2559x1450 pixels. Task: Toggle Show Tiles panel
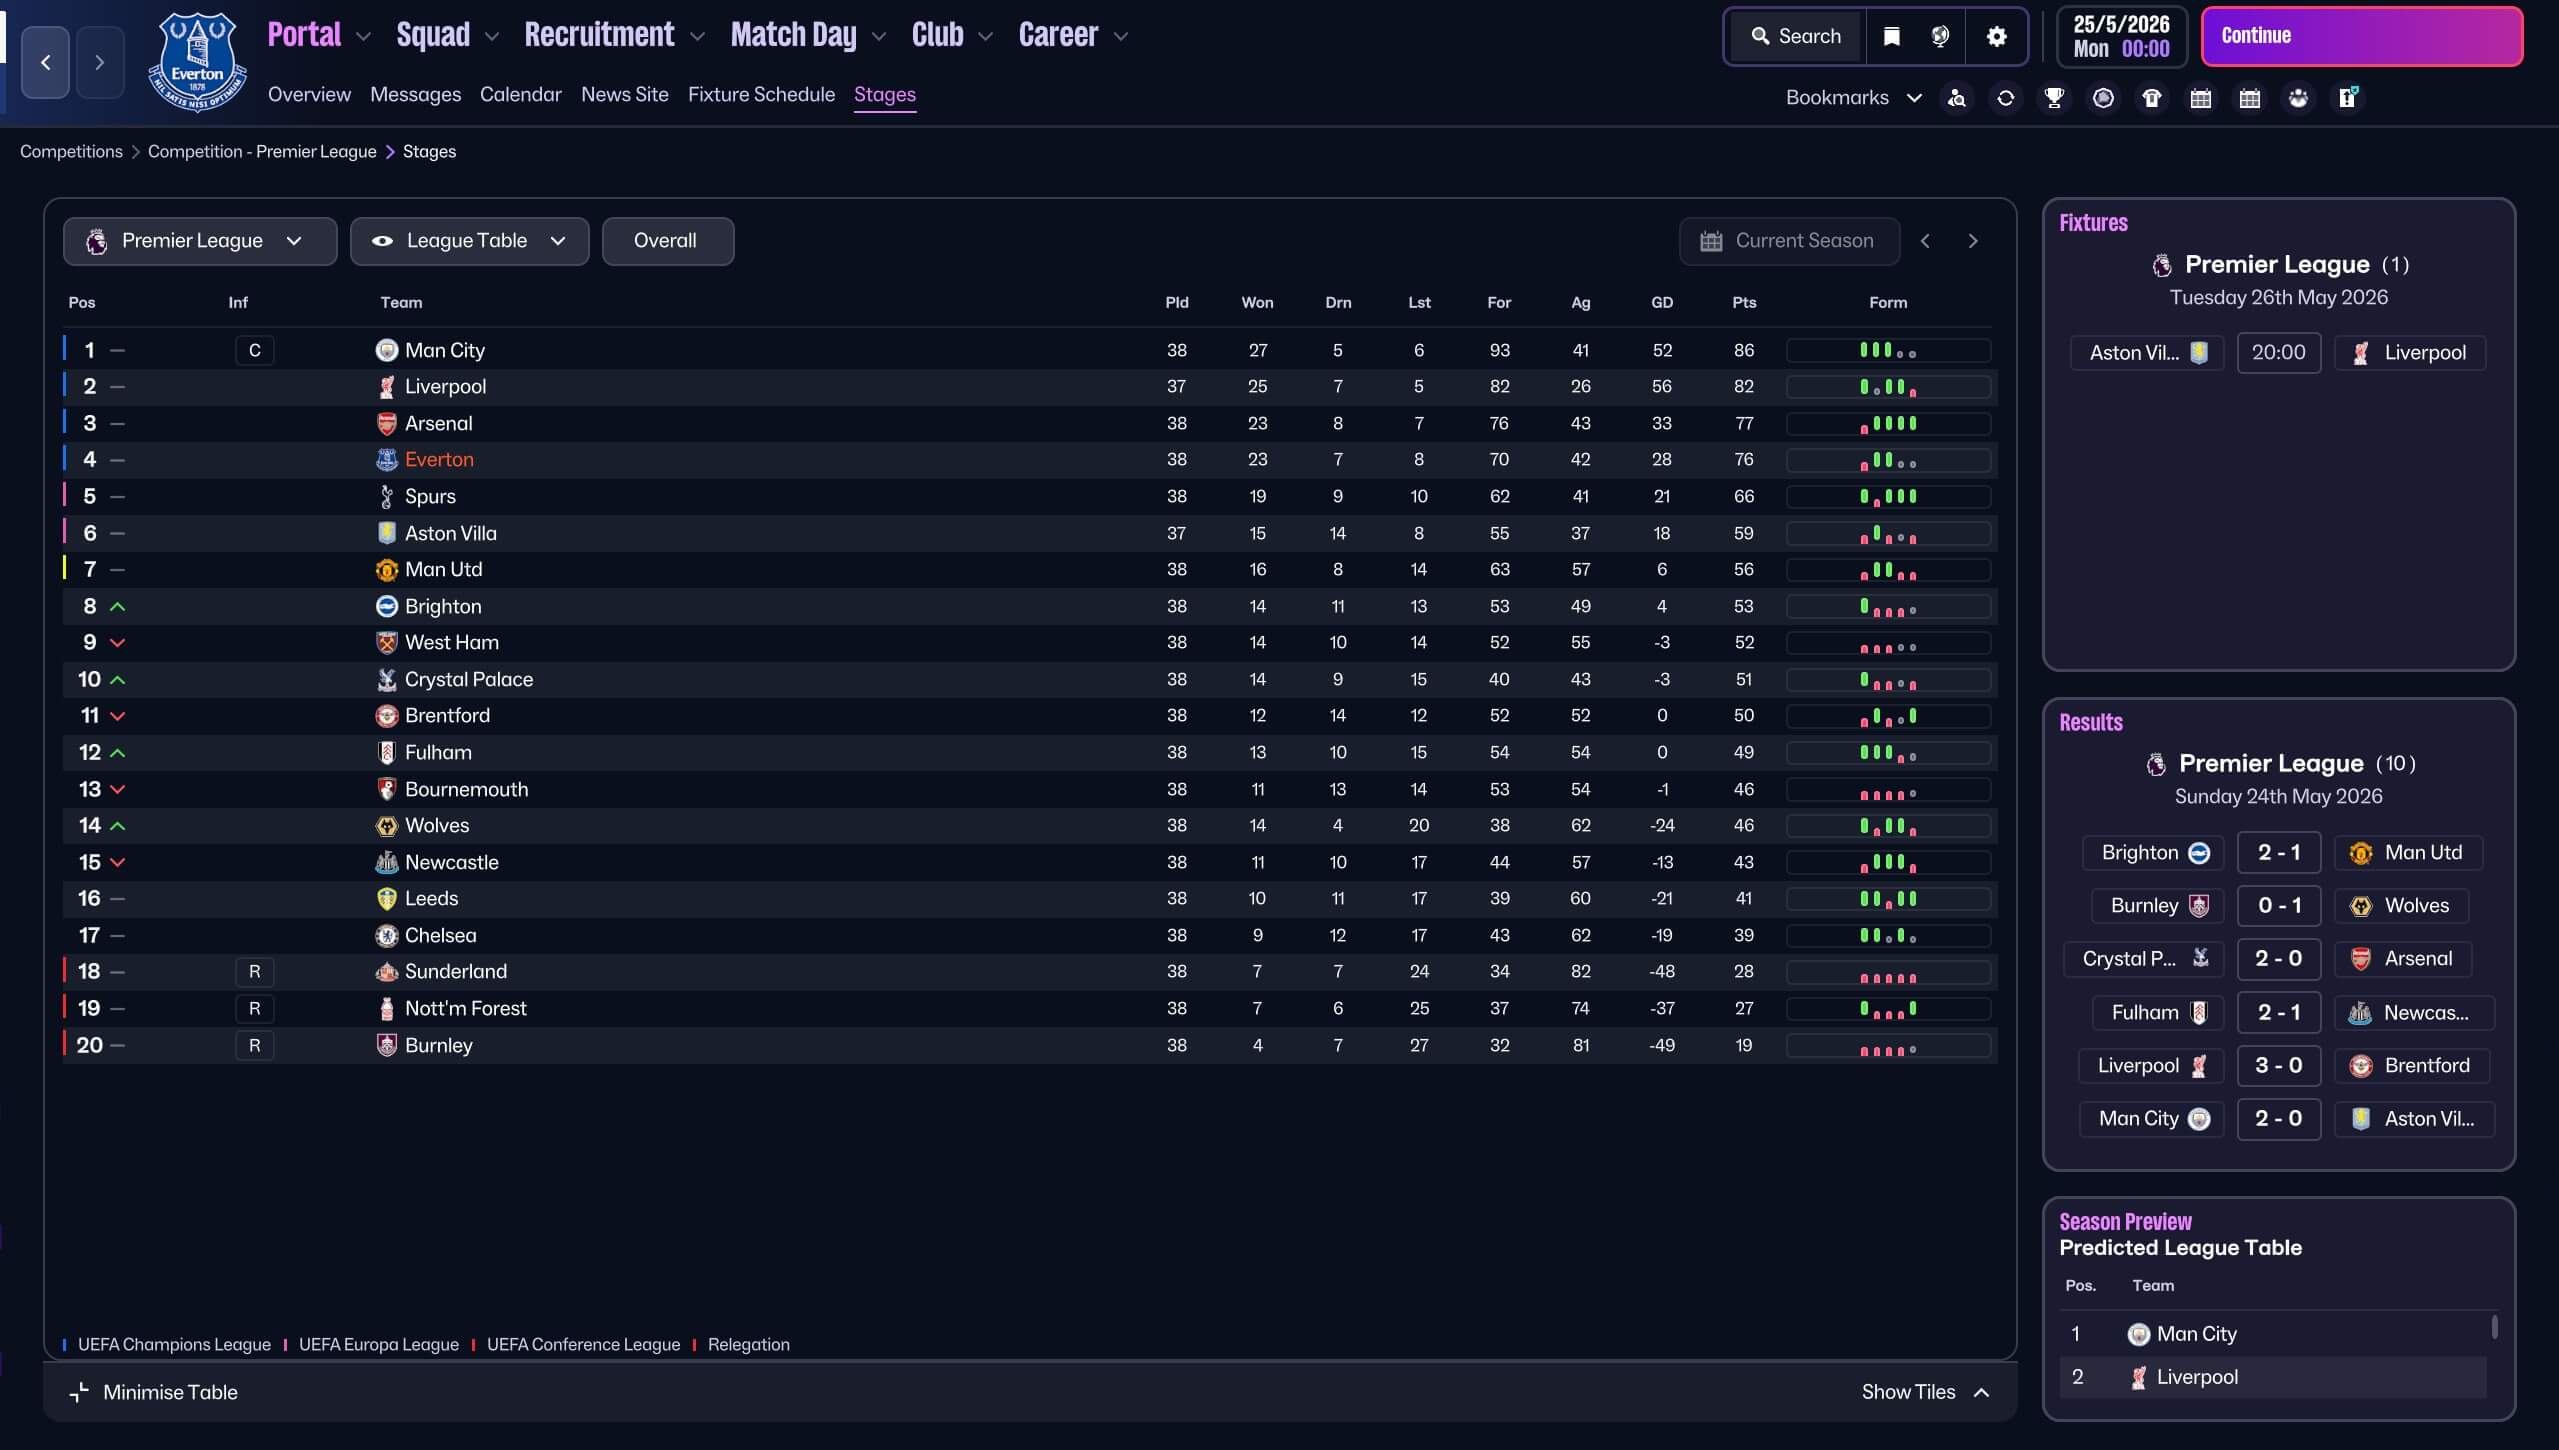1924,1392
